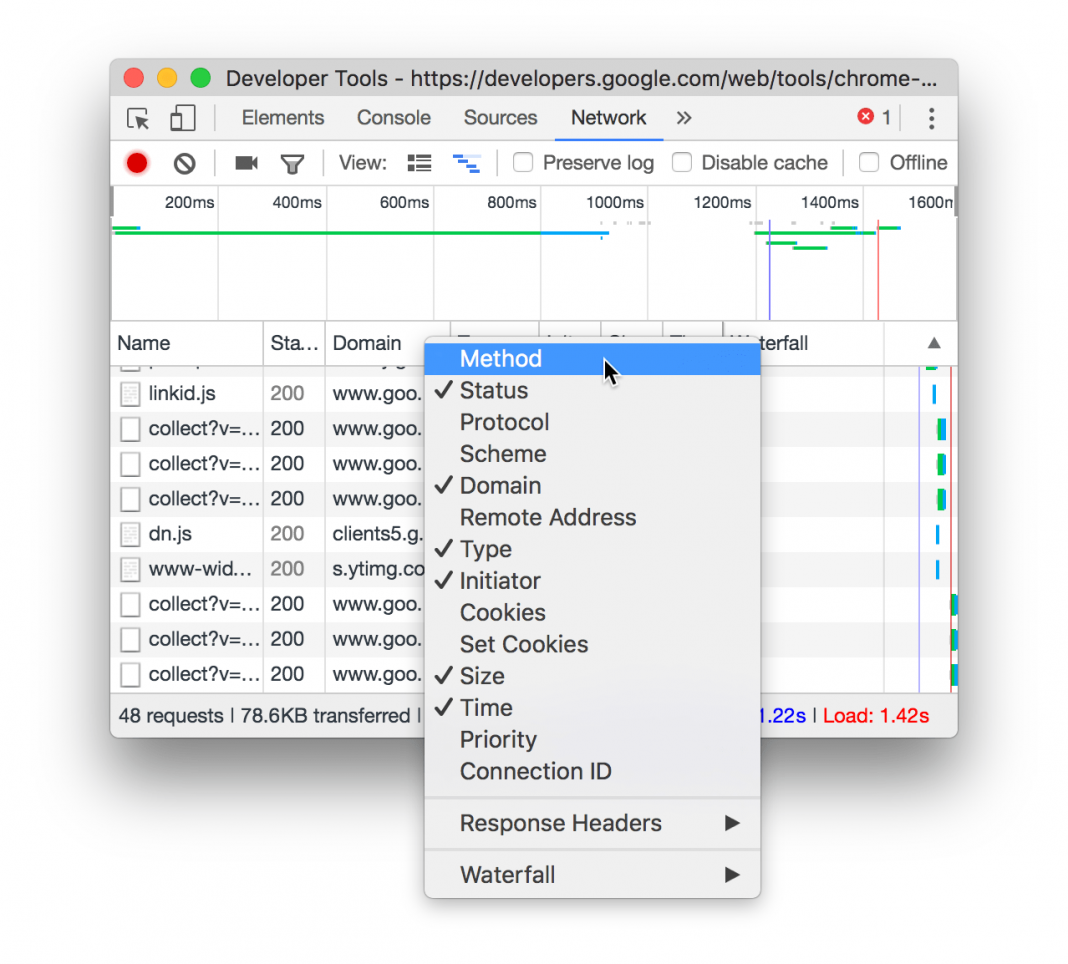Image resolution: width=1068 pixels, height=964 pixels.
Task: Enable screenshot capture with camera icon
Action: pyautogui.click(x=245, y=162)
